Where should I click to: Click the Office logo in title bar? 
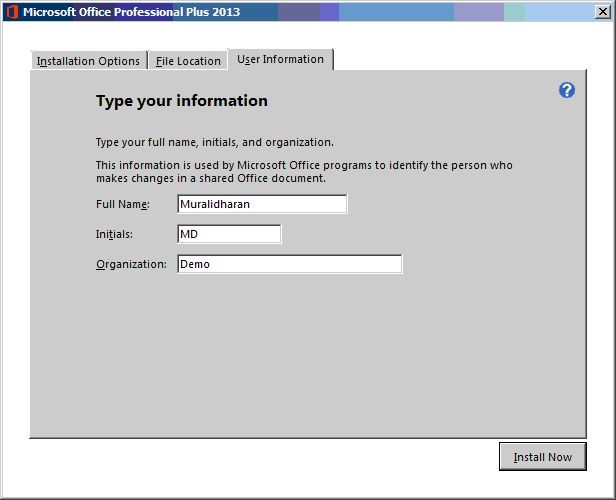[x=12, y=12]
